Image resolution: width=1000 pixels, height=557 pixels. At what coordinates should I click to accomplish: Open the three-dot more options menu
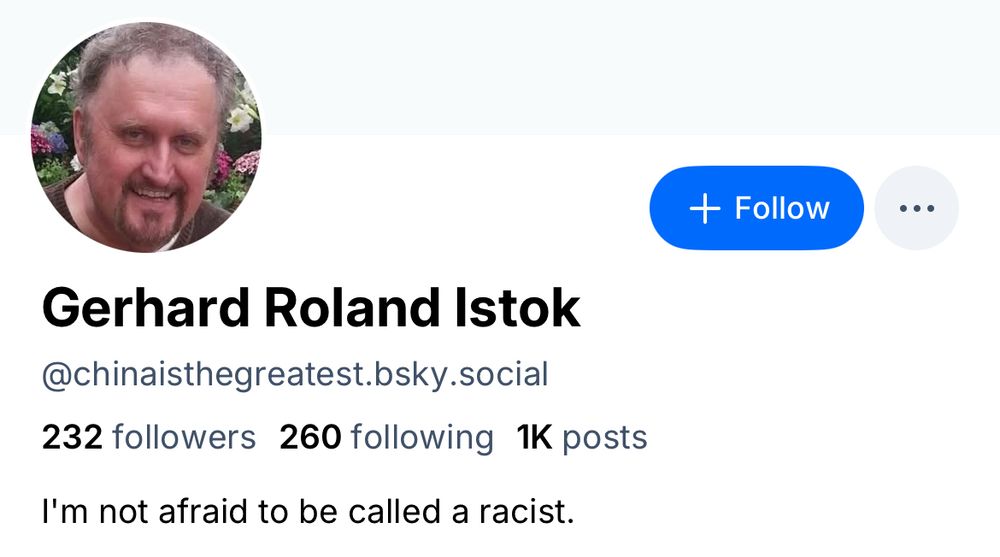click(x=916, y=208)
